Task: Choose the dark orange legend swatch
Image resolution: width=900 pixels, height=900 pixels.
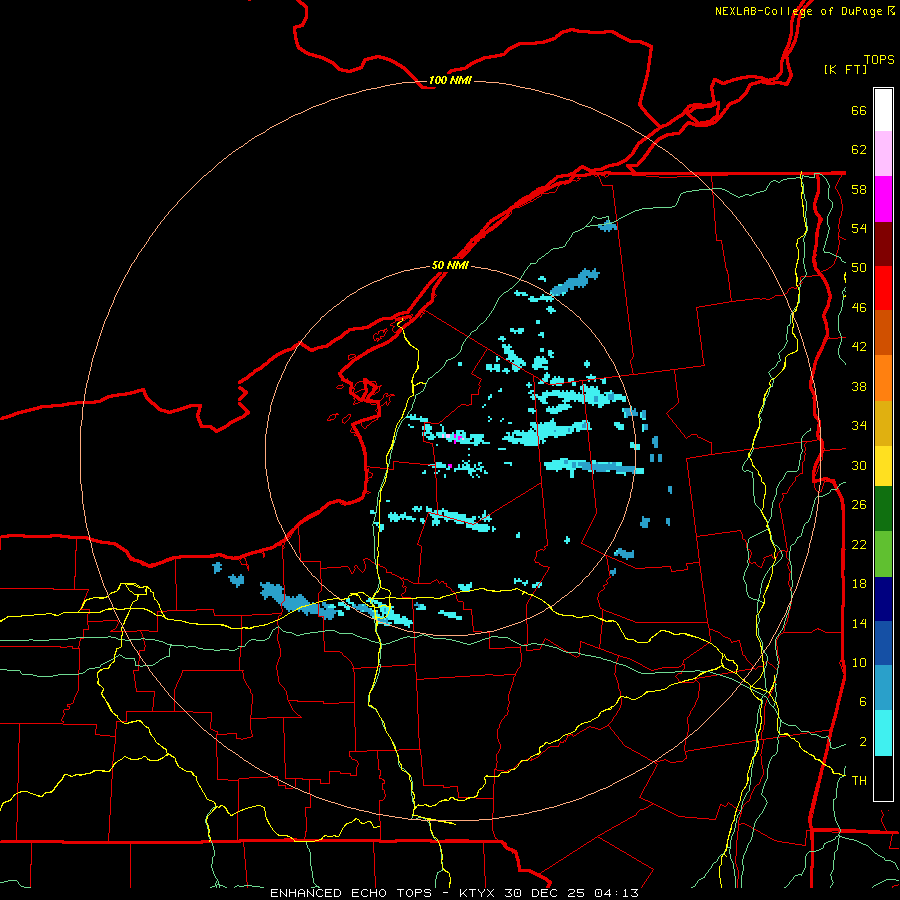Action: point(883,333)
